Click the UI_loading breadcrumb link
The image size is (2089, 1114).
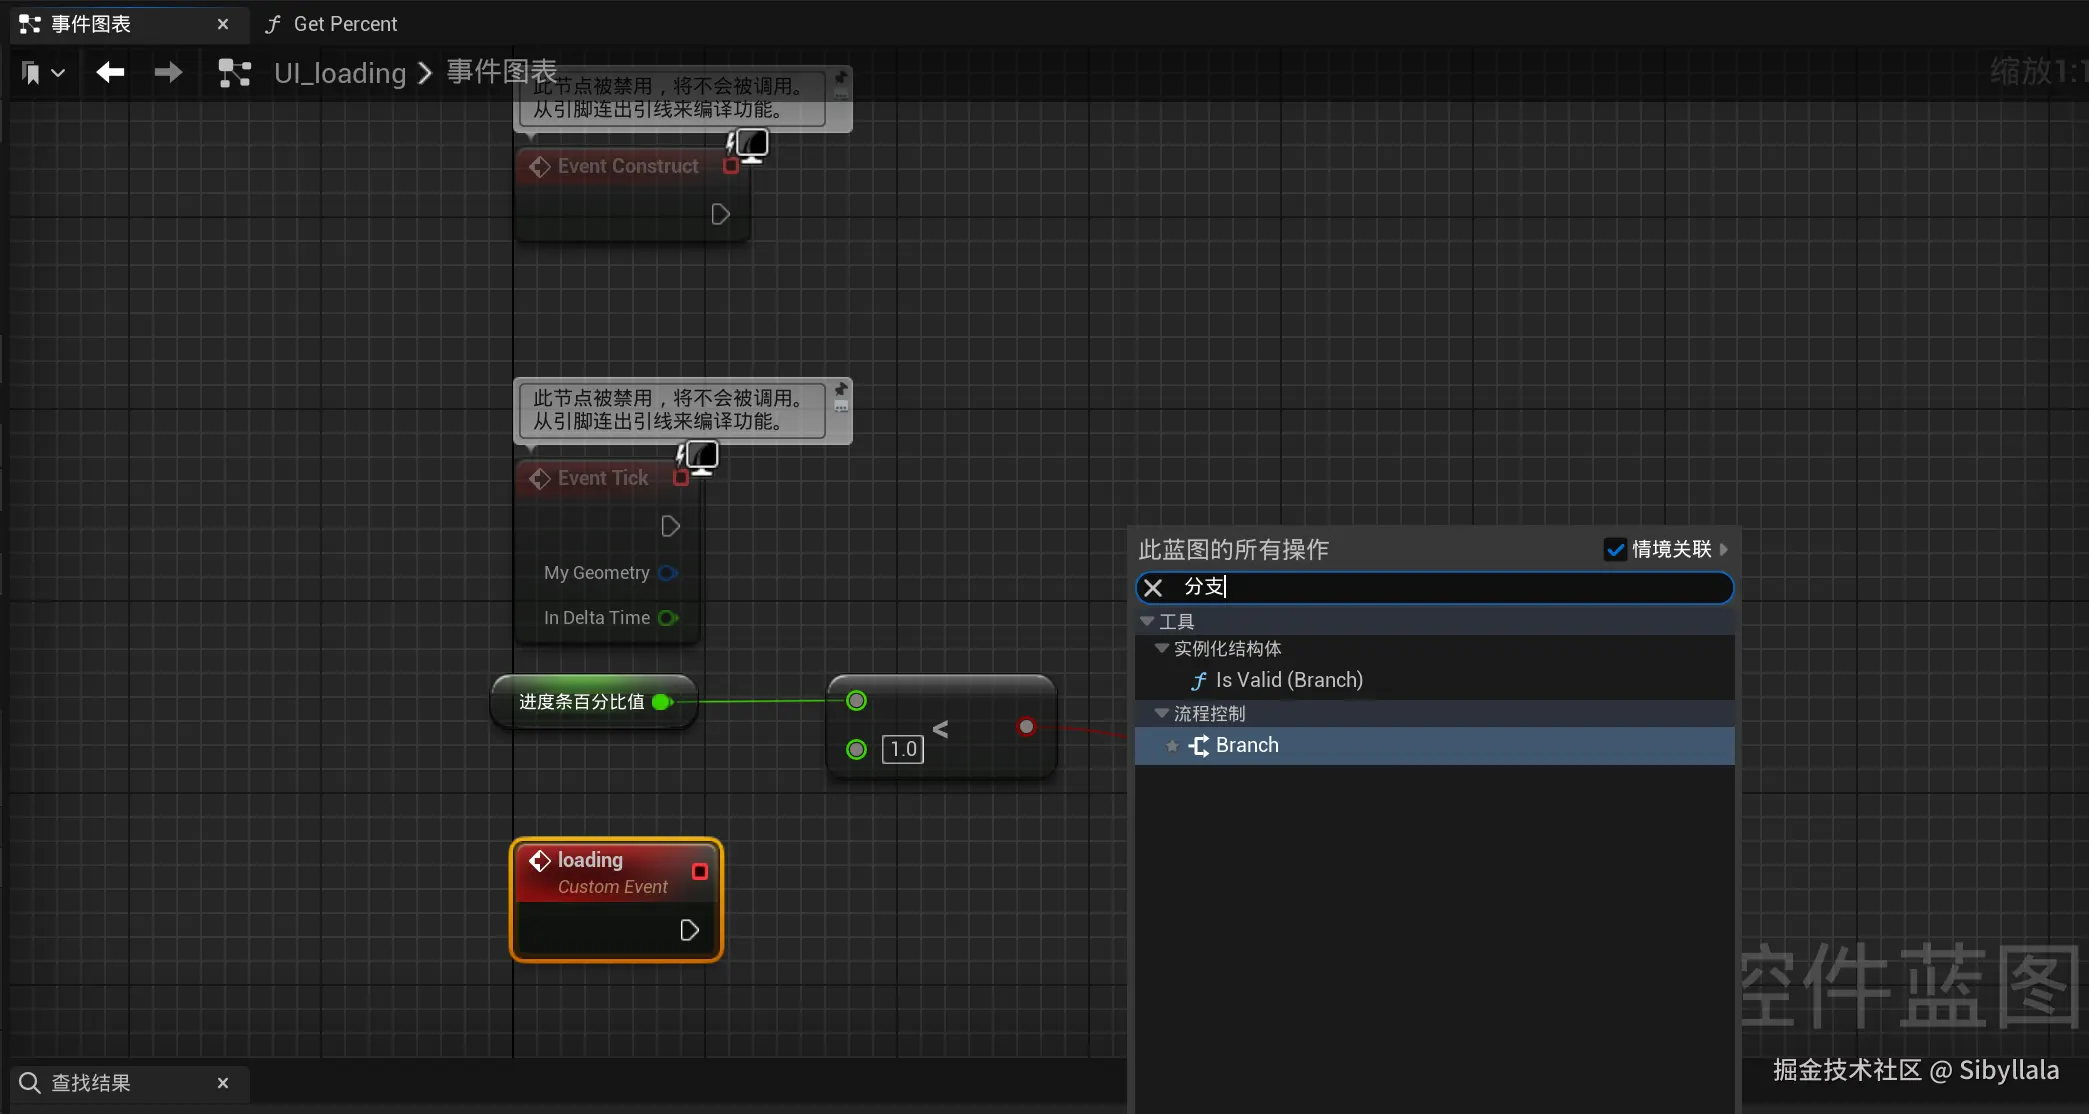(340, 73)
